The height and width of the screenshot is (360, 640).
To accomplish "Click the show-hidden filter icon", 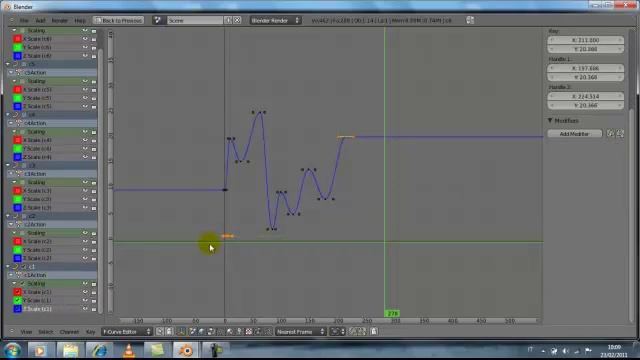I will (169, 332).
